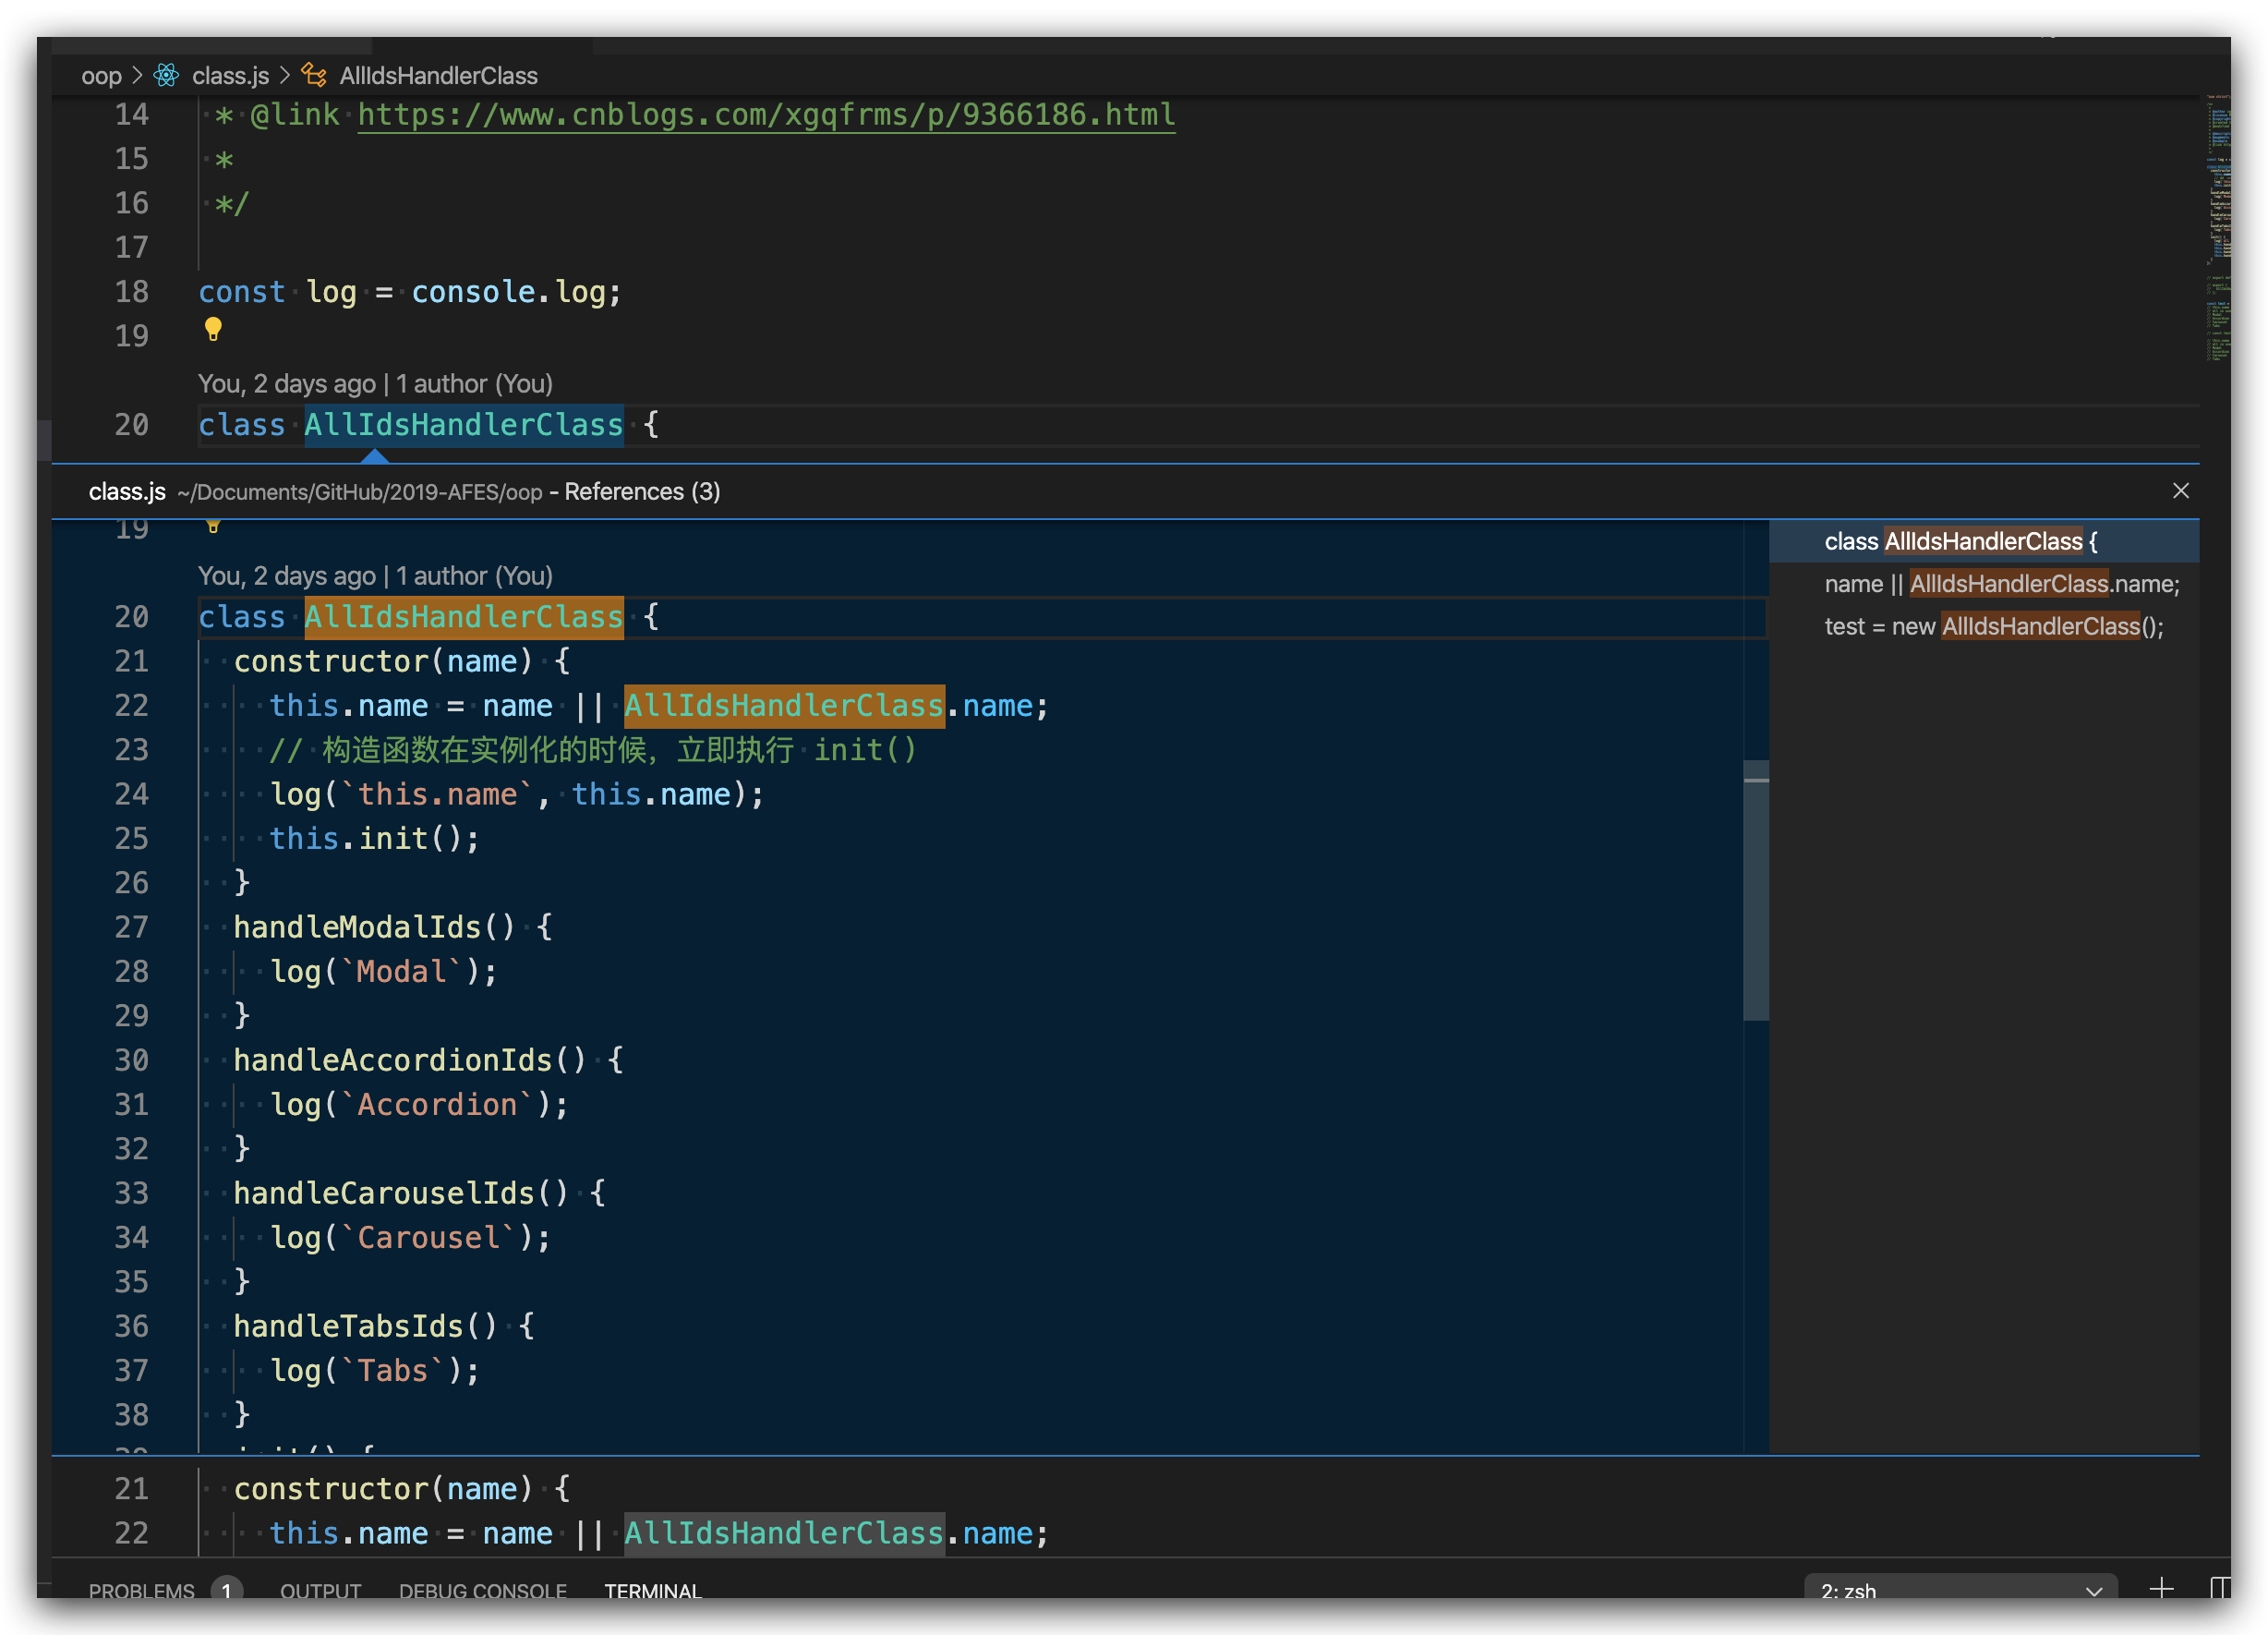
Task: Switch to the PROBLEMS tab
Action: click(141, 1590)
